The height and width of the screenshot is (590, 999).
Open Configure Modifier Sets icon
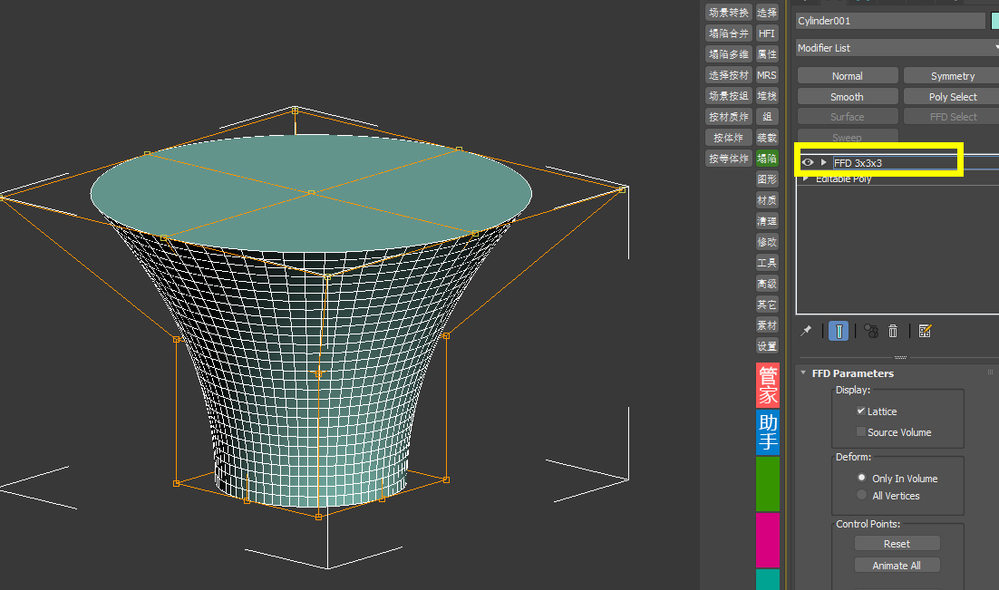click(x=925, y=331)
